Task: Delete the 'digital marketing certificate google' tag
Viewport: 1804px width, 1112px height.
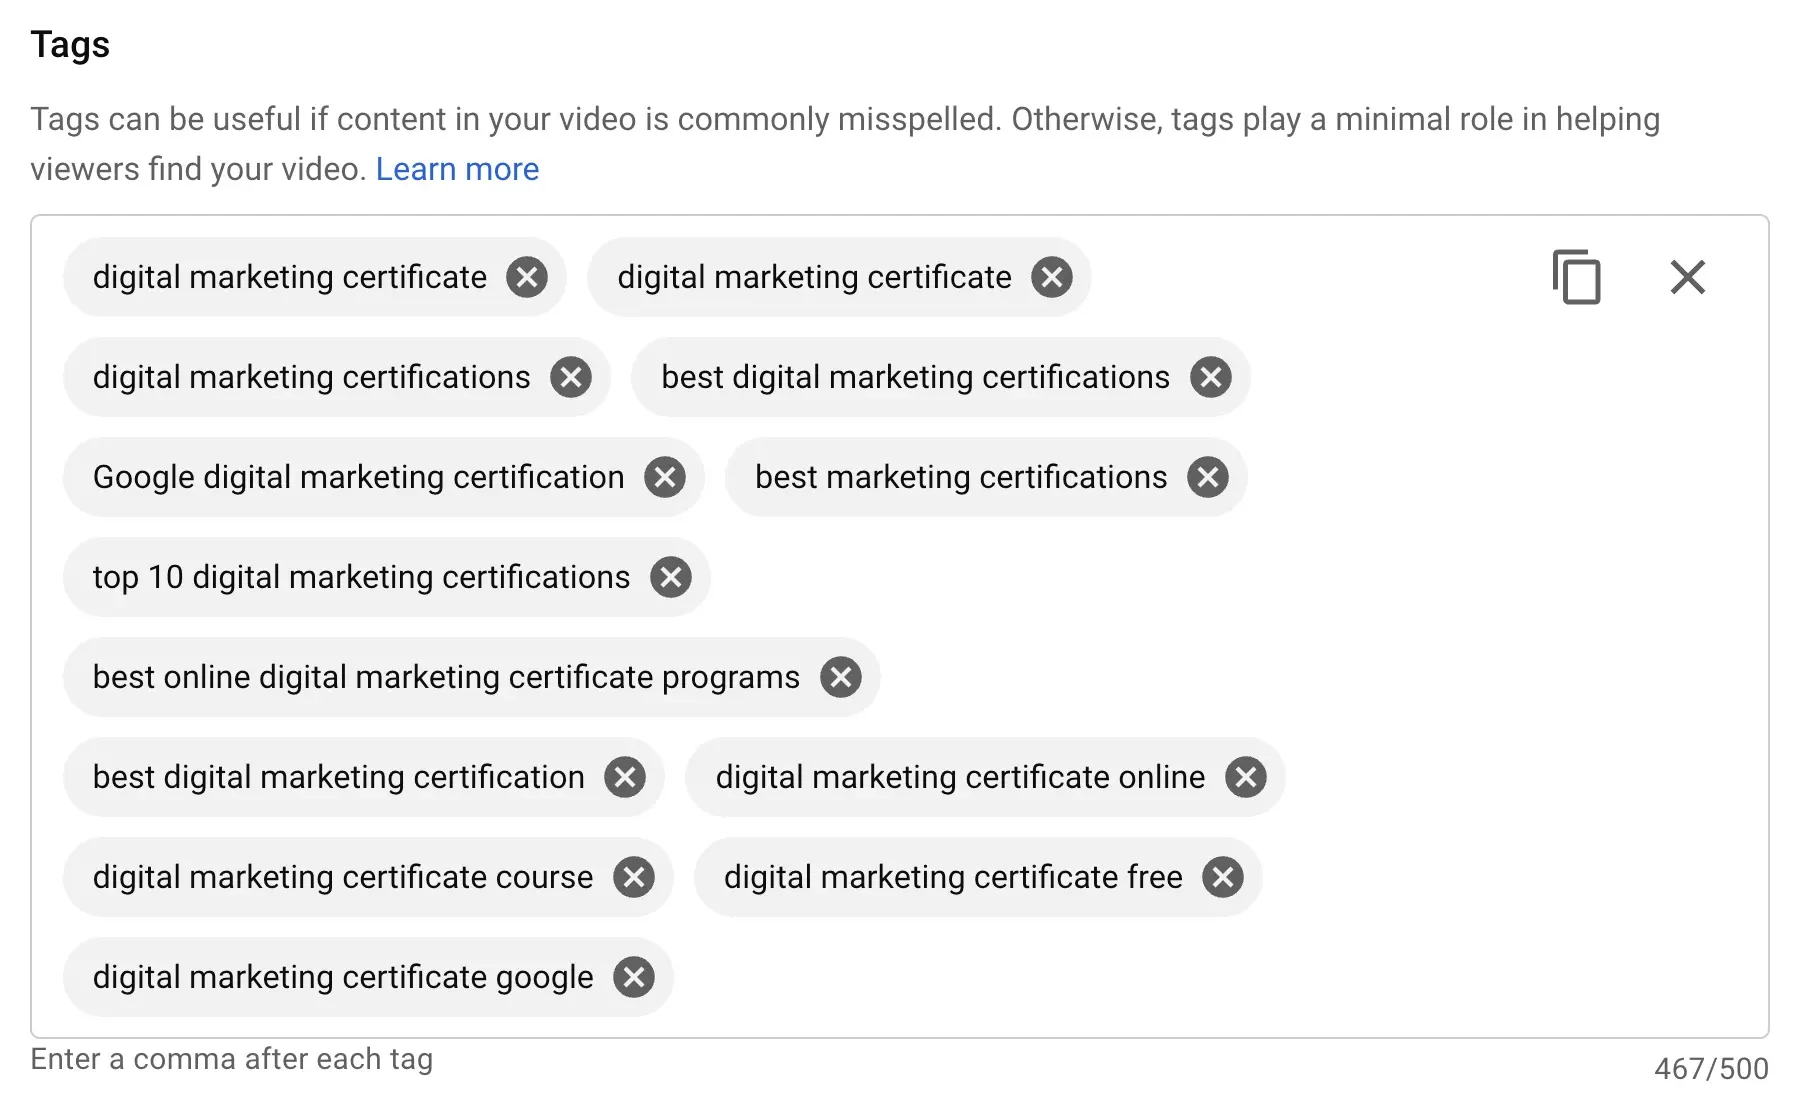Action: pyautogui.click(x=634, y=977)
